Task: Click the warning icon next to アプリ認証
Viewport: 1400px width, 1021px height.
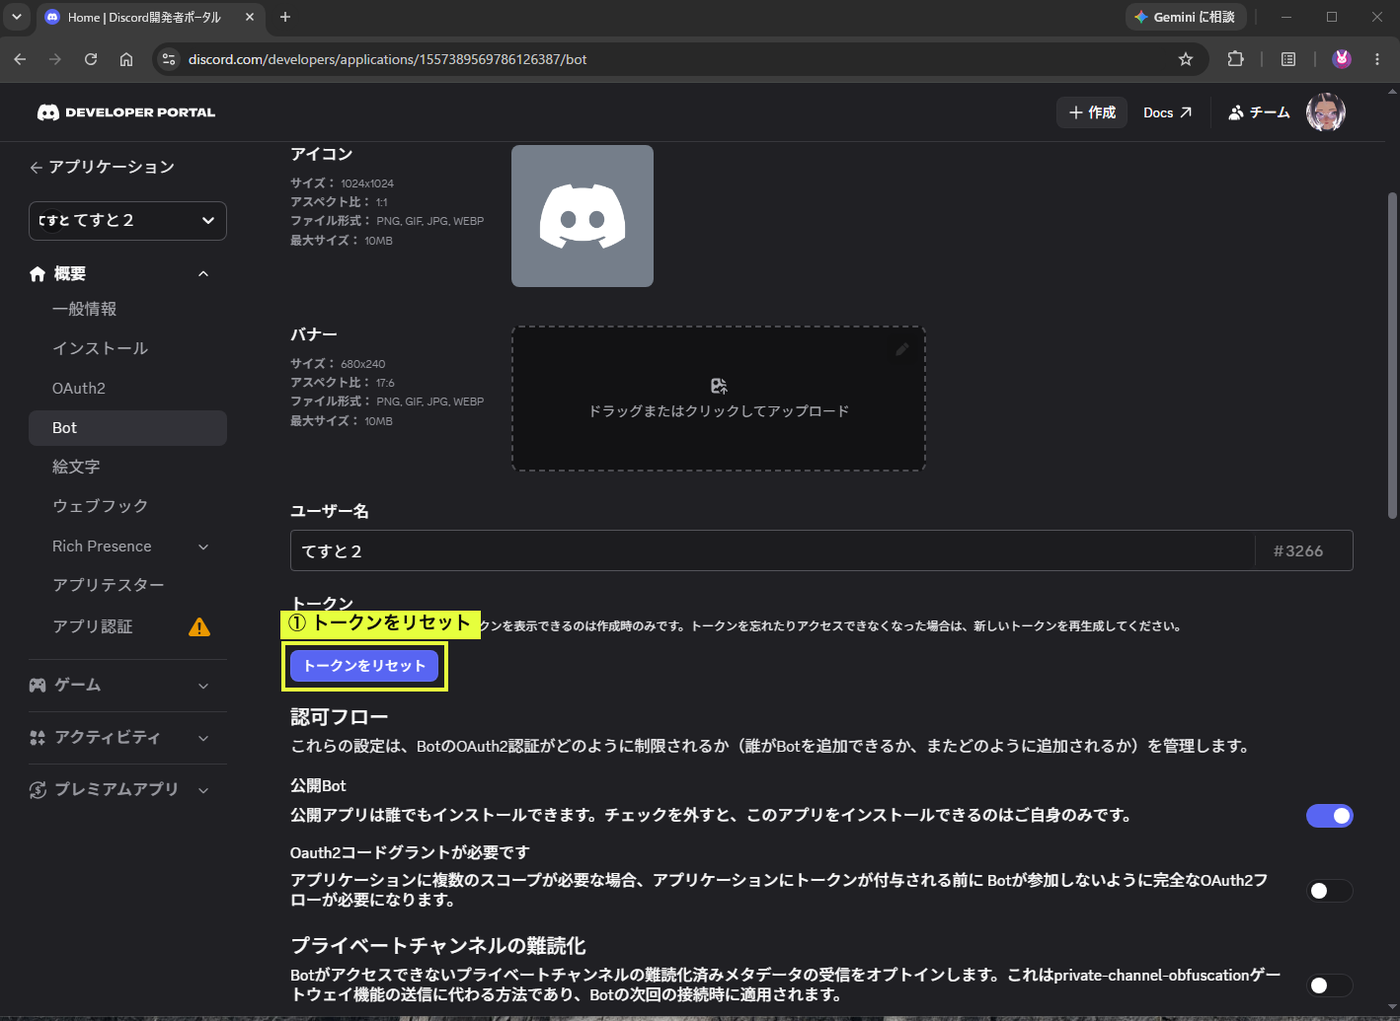Action: (x=199, y=627)
